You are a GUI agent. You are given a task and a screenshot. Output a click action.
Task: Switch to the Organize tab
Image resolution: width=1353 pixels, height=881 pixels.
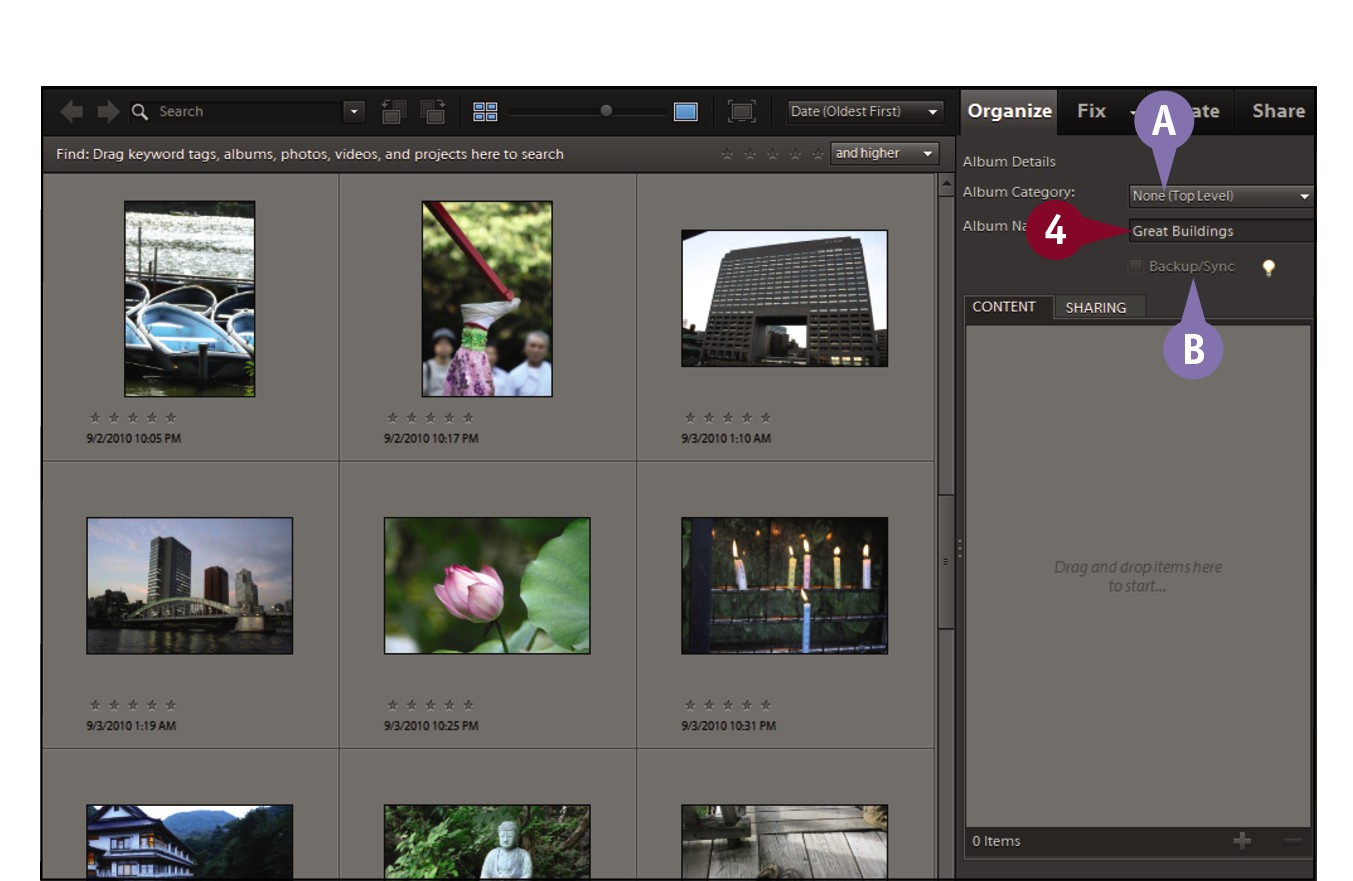(1009, 111)
